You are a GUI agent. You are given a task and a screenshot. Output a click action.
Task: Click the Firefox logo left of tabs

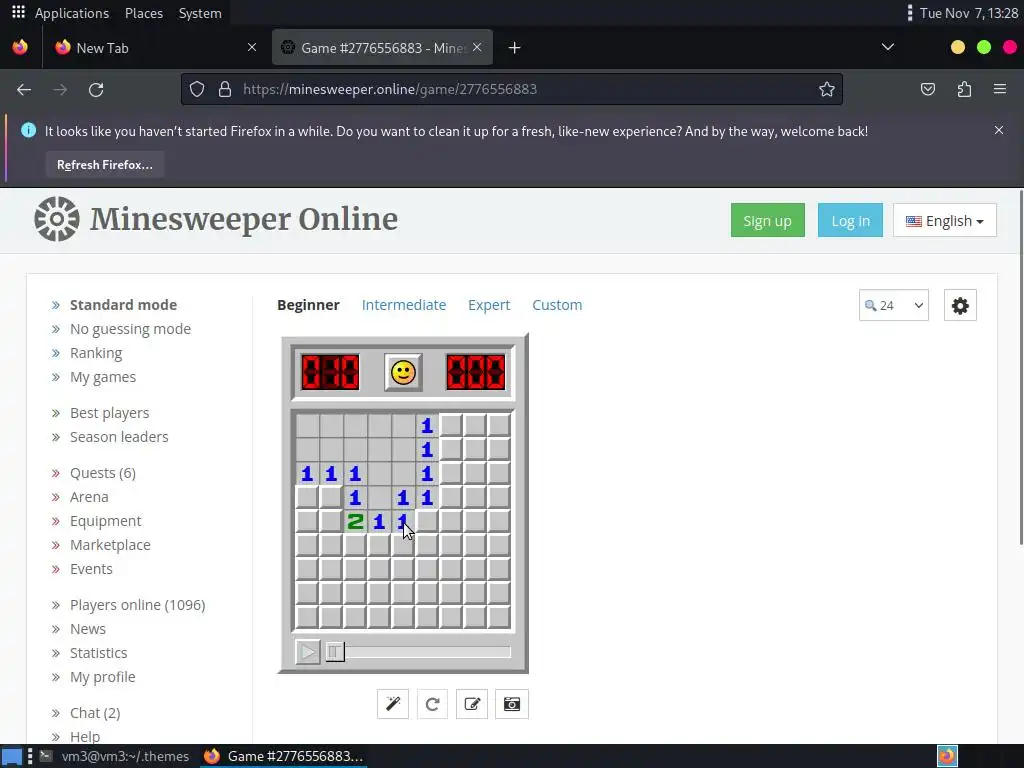click(20, 47)
